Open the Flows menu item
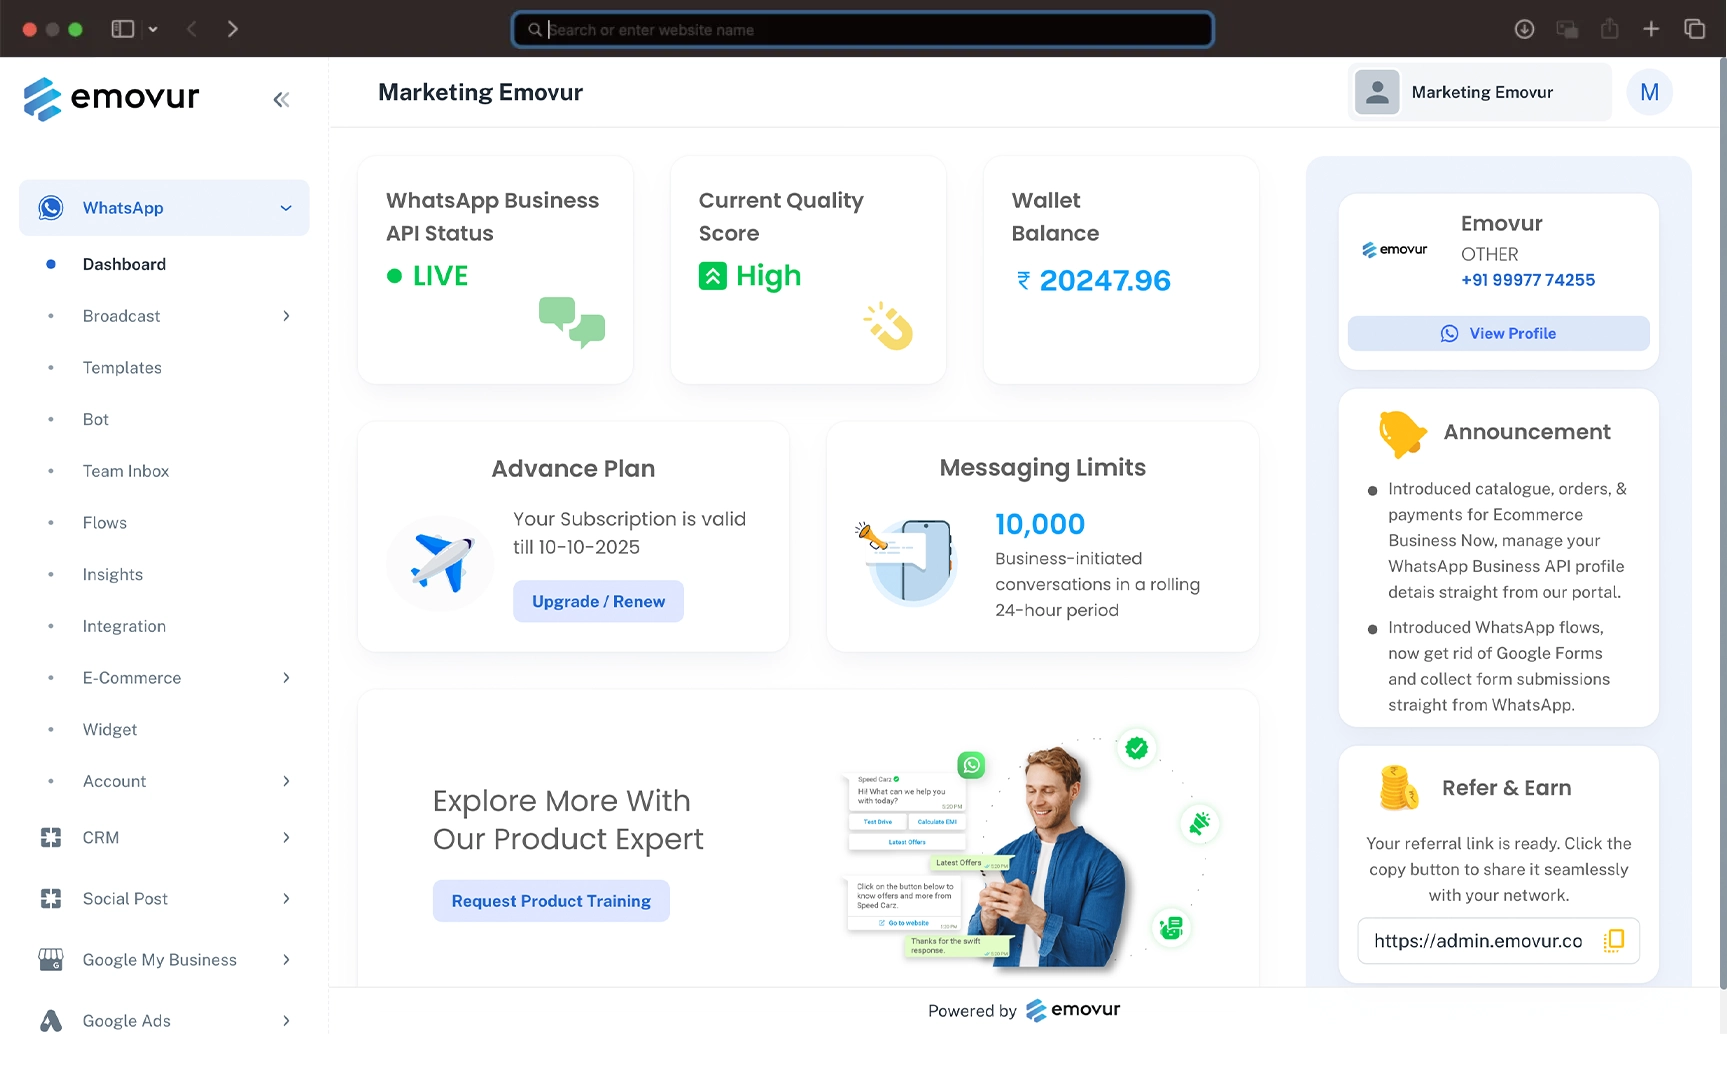 tap(105, 523)
